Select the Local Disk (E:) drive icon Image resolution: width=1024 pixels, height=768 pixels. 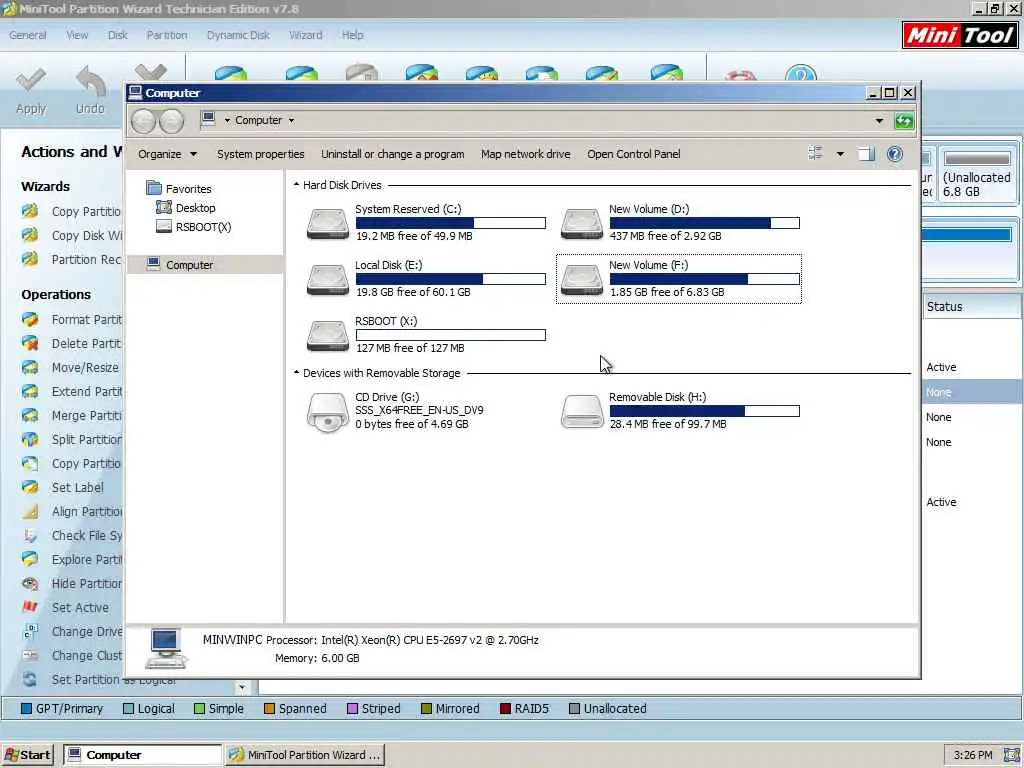[328, 280]
